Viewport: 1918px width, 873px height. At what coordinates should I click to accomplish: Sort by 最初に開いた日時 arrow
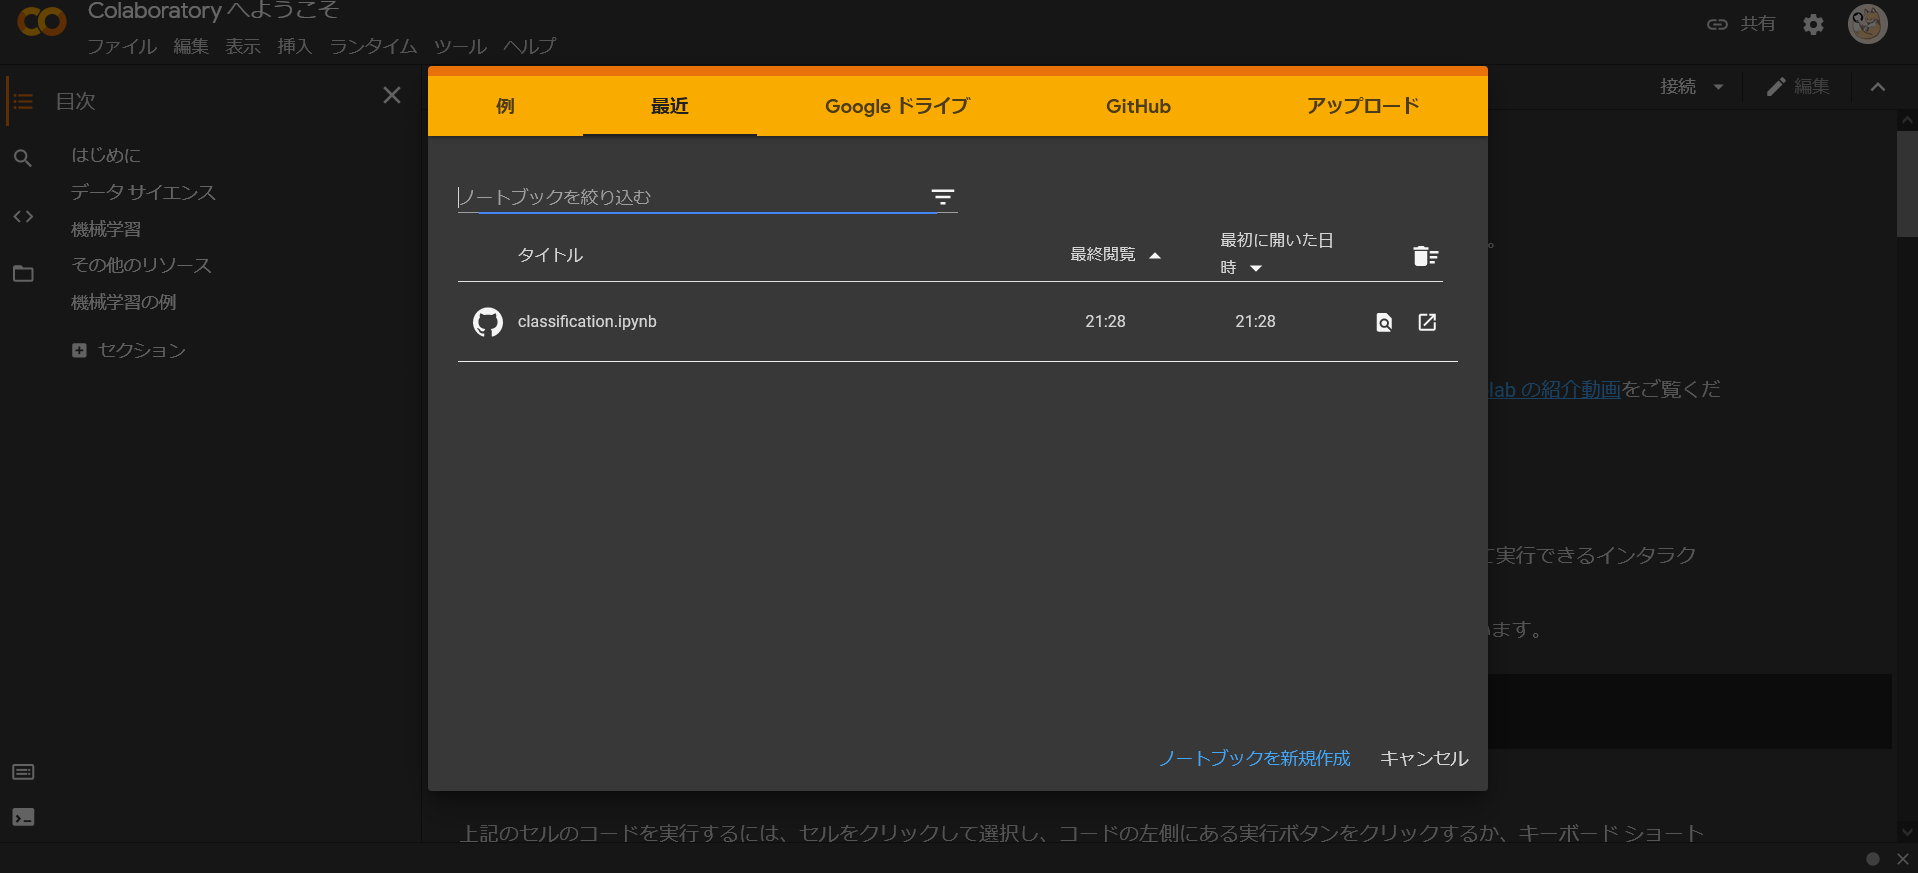tap(1256, 268)
